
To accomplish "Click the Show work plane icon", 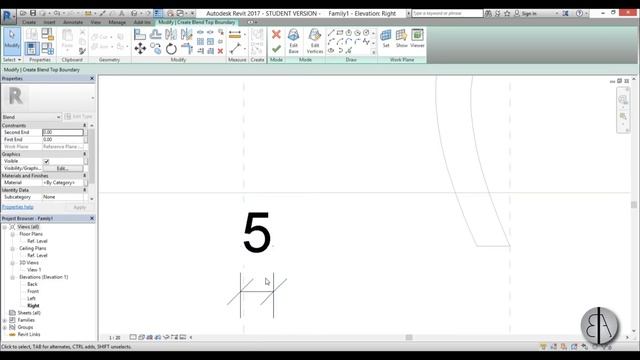I will pos(402,38).
